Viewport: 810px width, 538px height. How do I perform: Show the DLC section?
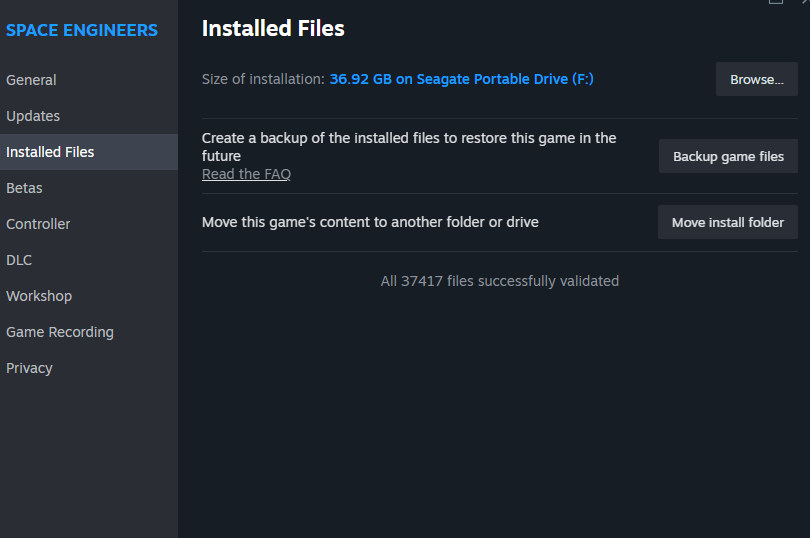point(19,260)
